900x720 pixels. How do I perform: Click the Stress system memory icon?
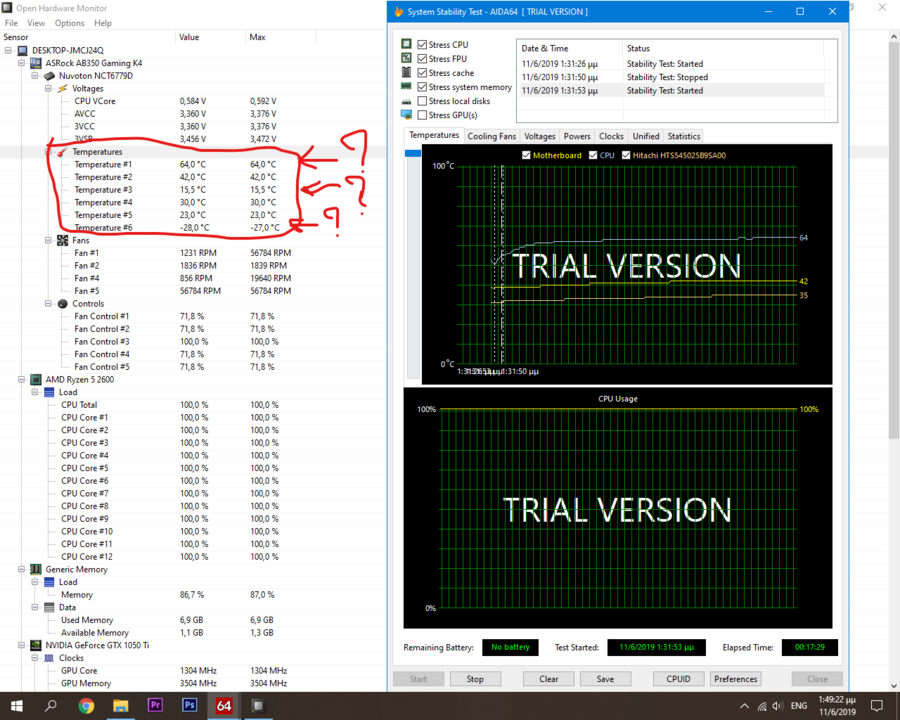coord(406,87)
